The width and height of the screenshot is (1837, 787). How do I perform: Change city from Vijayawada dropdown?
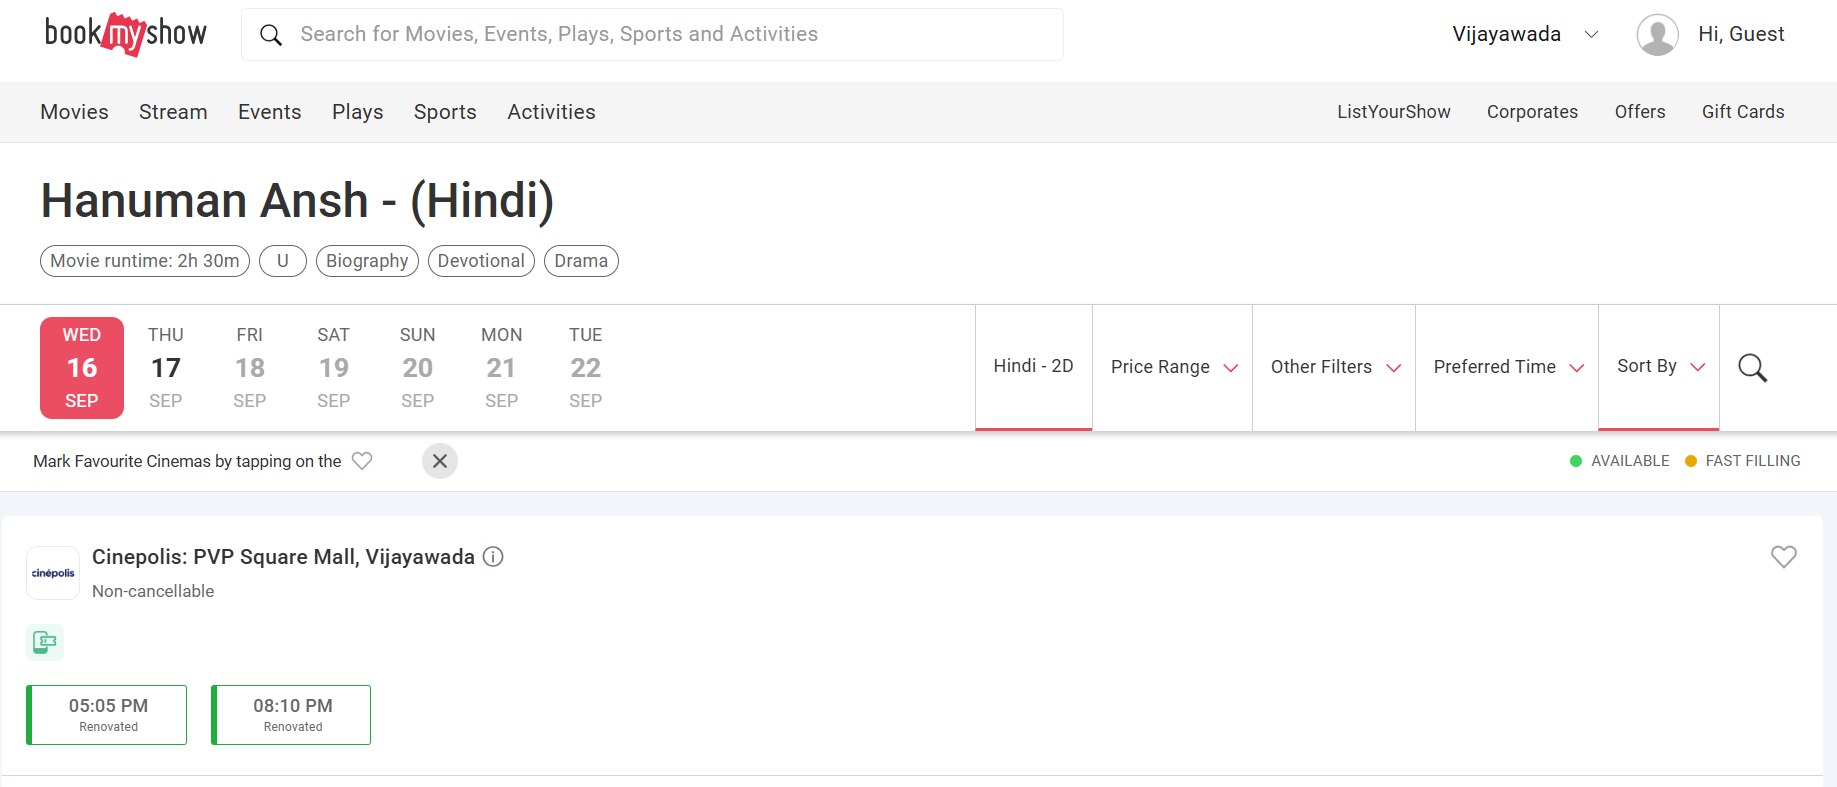point(1525,34)
